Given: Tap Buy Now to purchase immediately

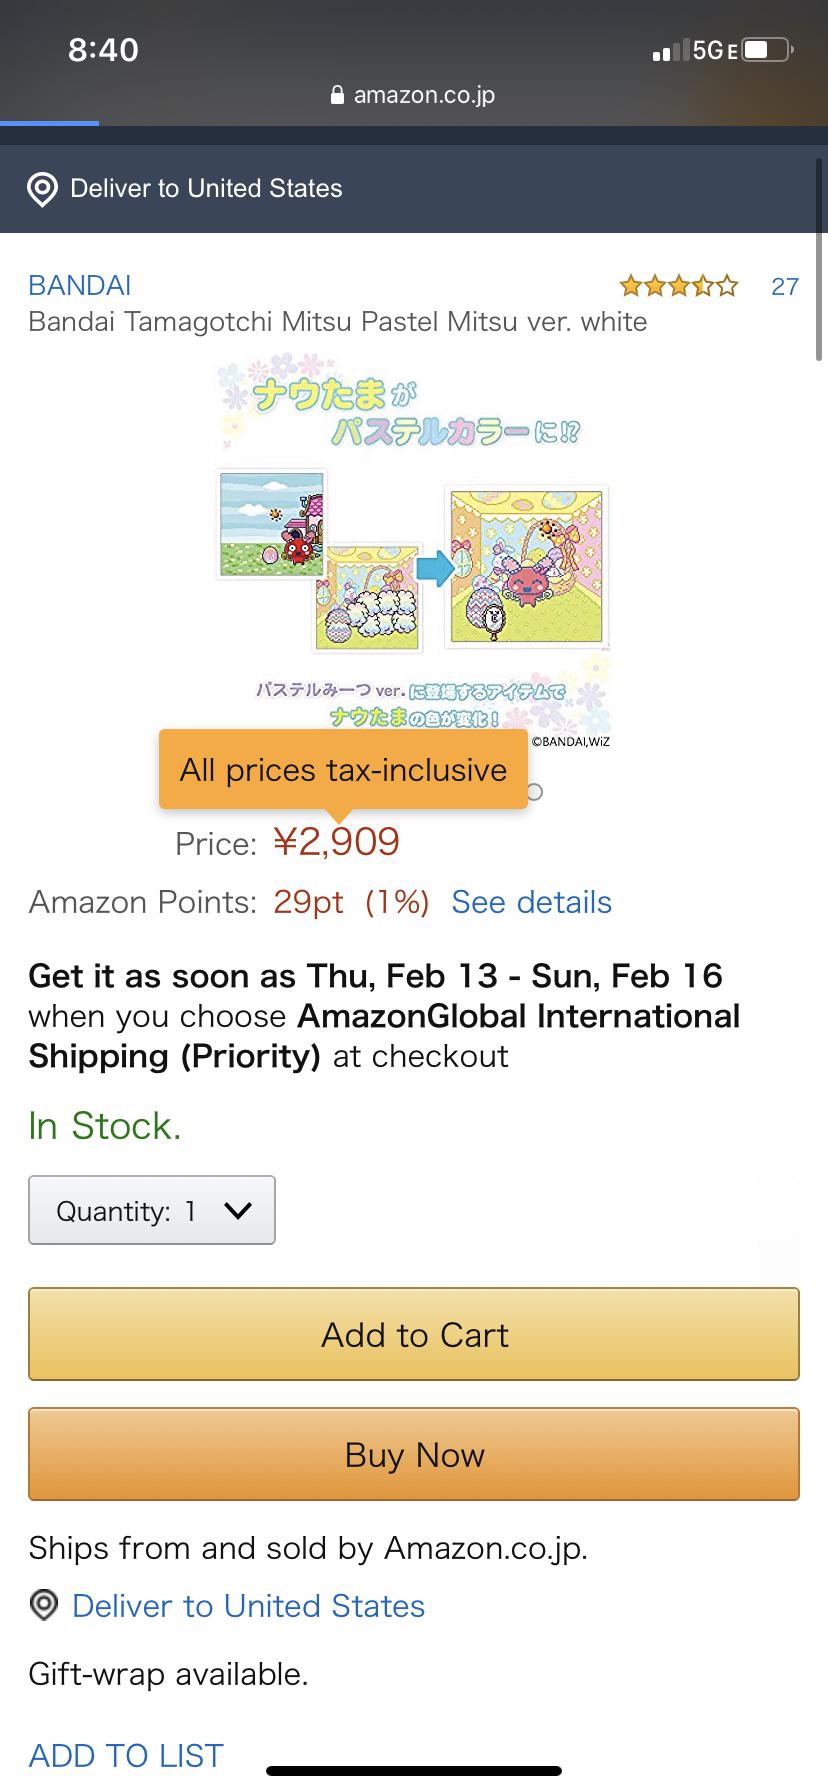Looking at the screenshot, I should point(414,1455).
